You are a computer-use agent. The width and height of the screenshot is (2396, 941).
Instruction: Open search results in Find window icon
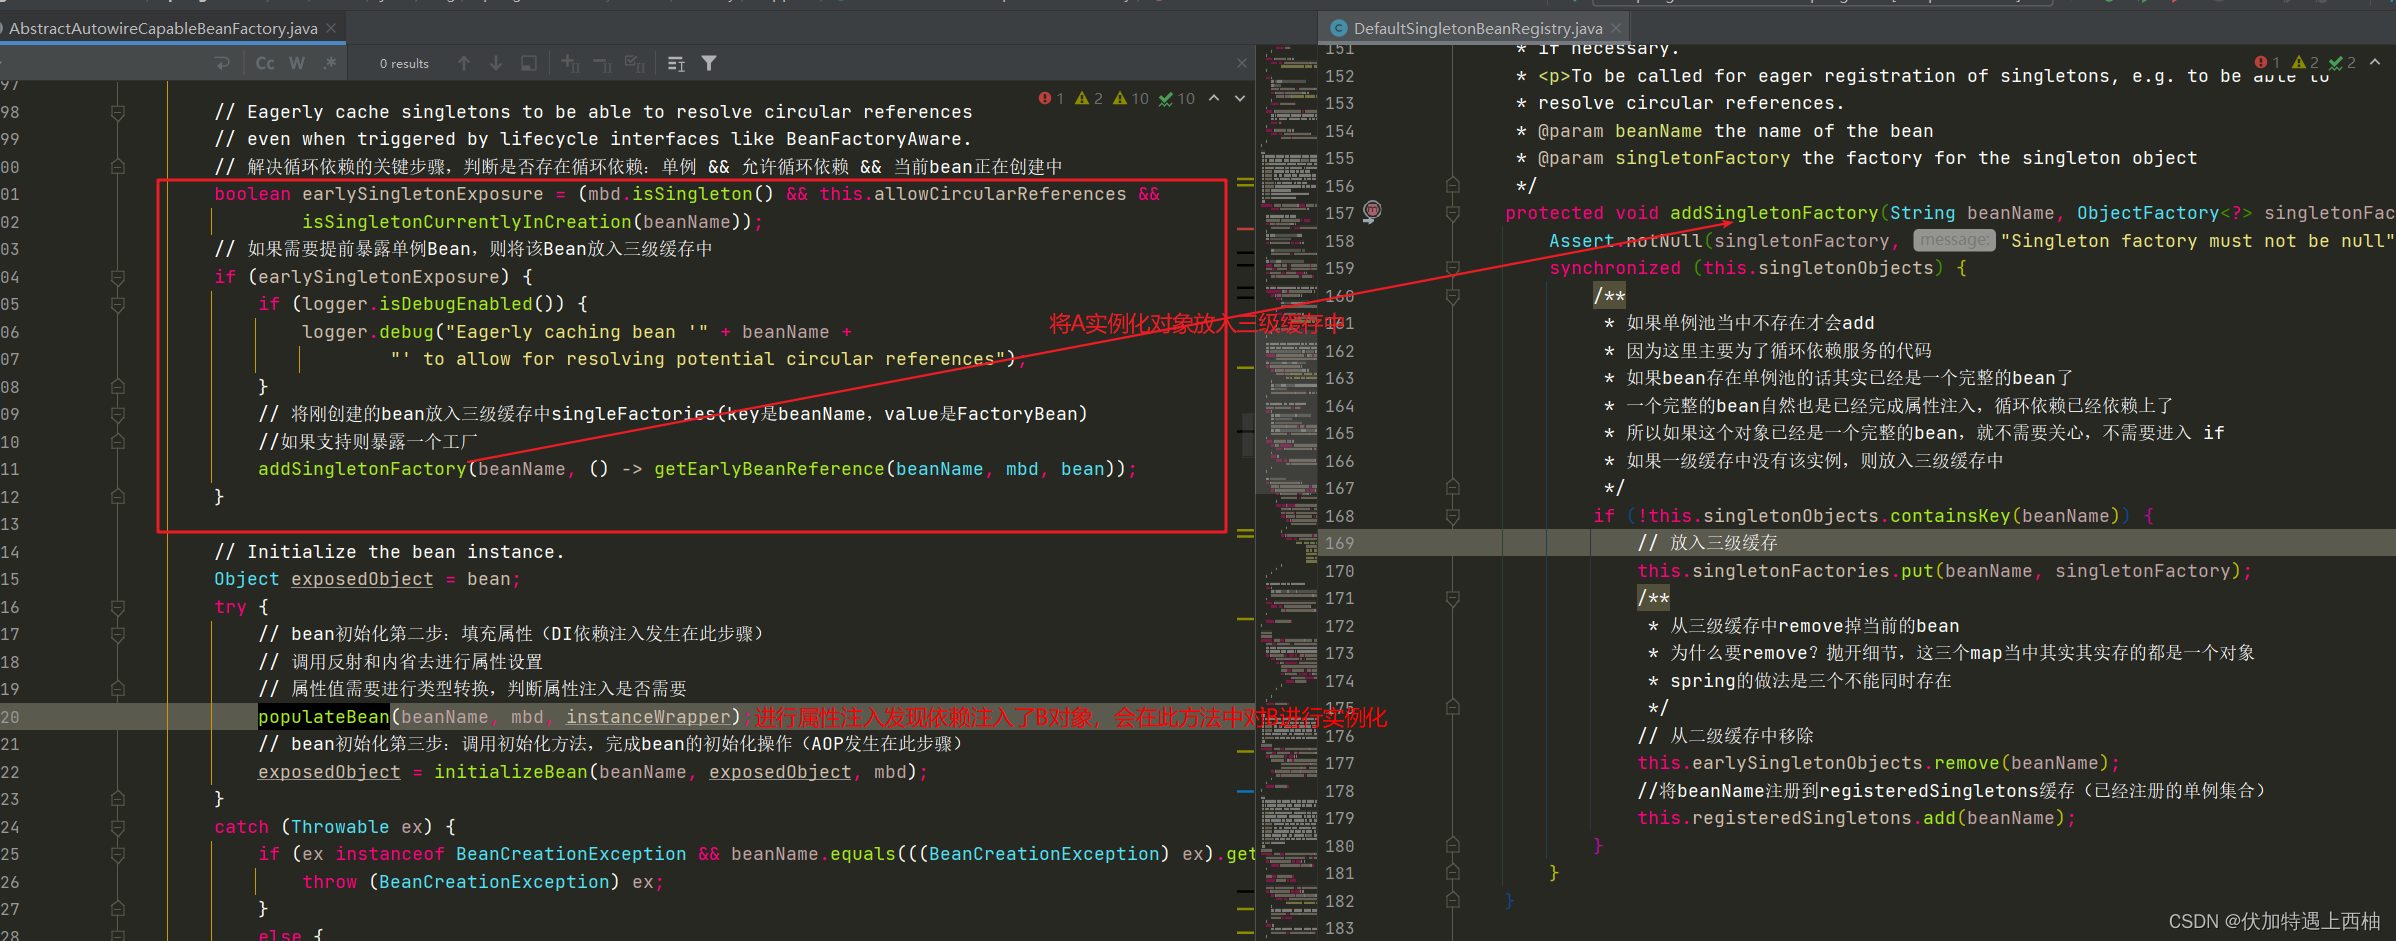click(676, 63)
